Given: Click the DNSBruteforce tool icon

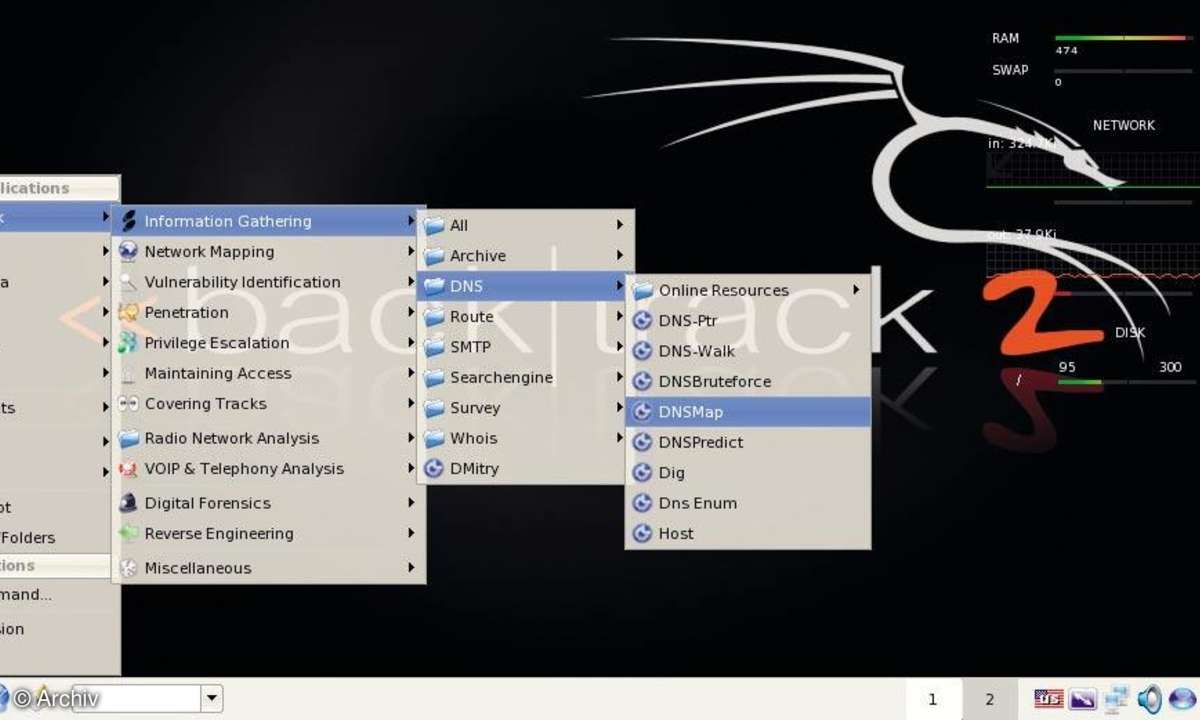Looking at the screenshot, I should point(642,382).
